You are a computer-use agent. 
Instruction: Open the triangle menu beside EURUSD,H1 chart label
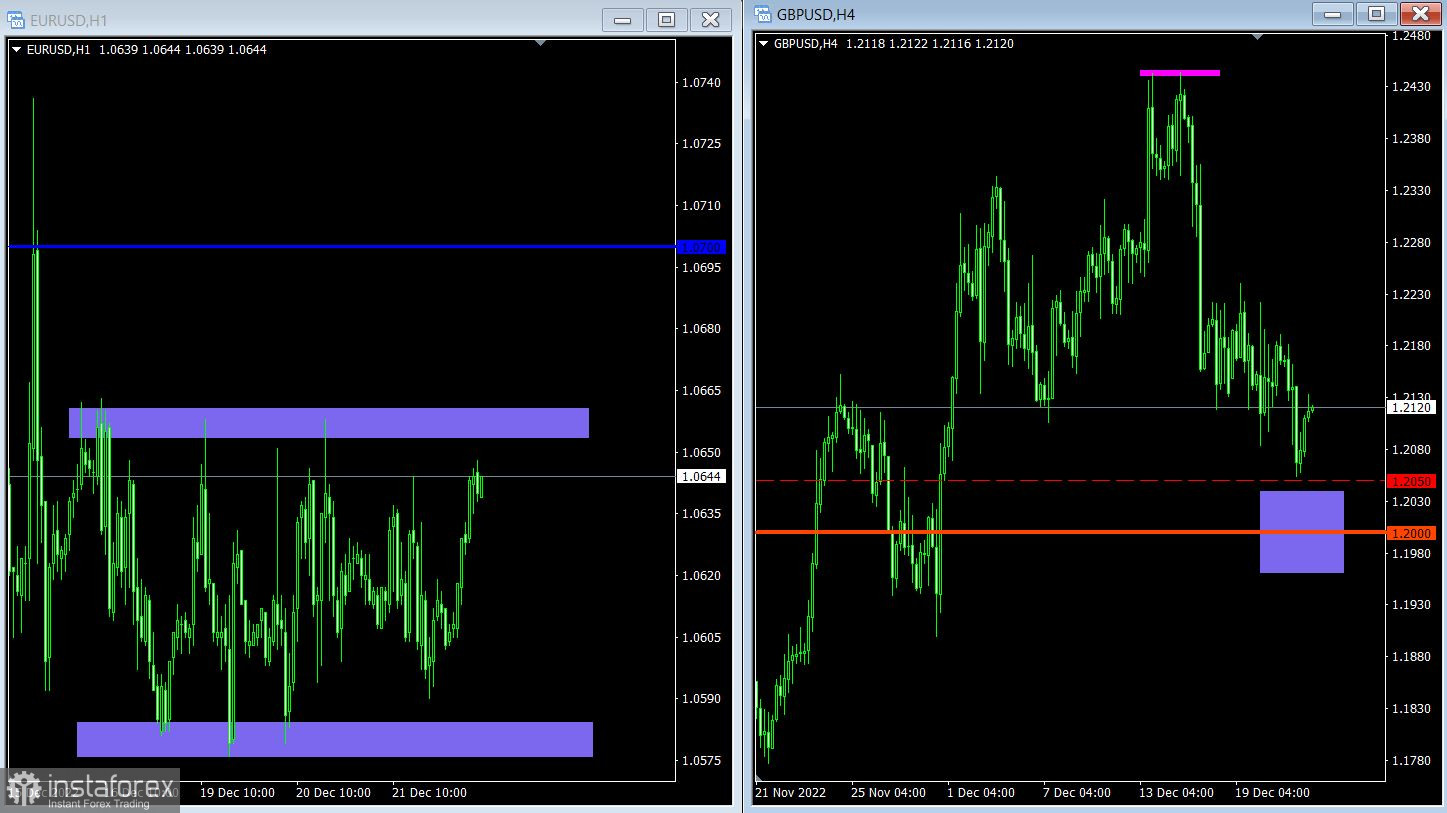coord(16,49)
